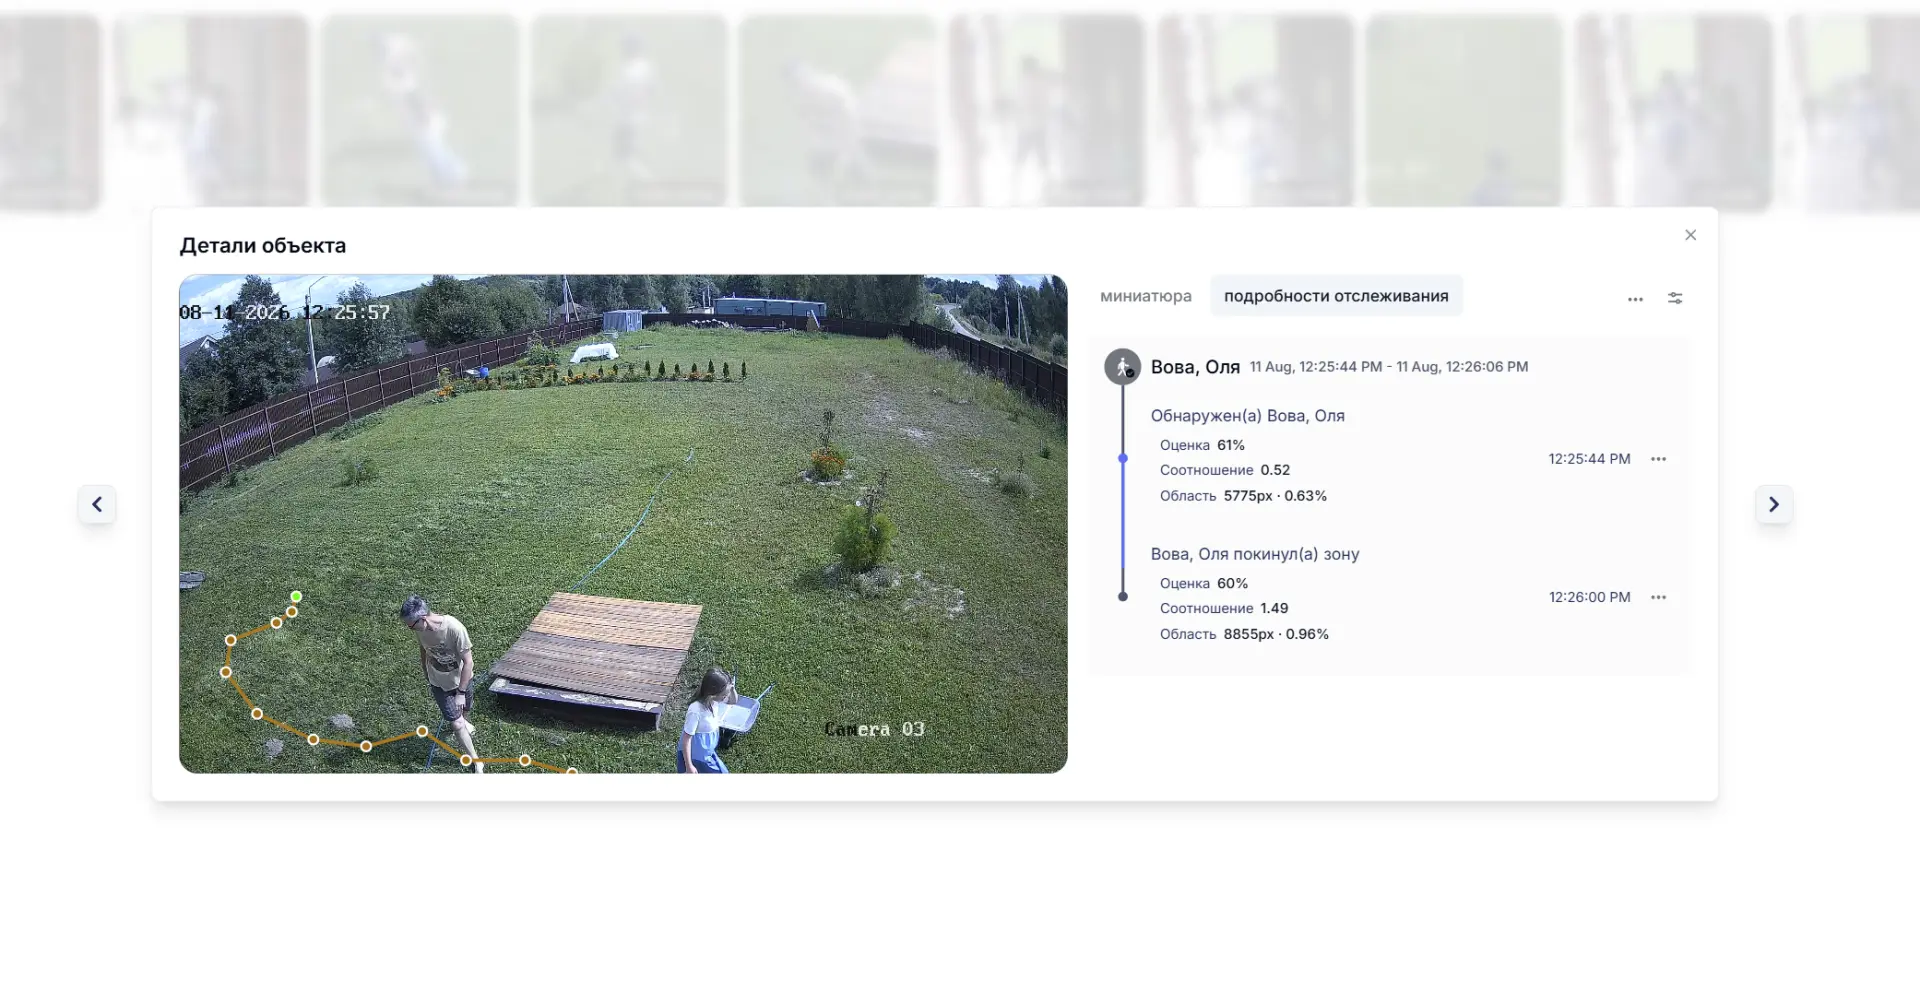Image resolution: width=1920 pixels, height=1004 pixels.
Task: Close the Детали объекта dialog
Action: 1690,235
